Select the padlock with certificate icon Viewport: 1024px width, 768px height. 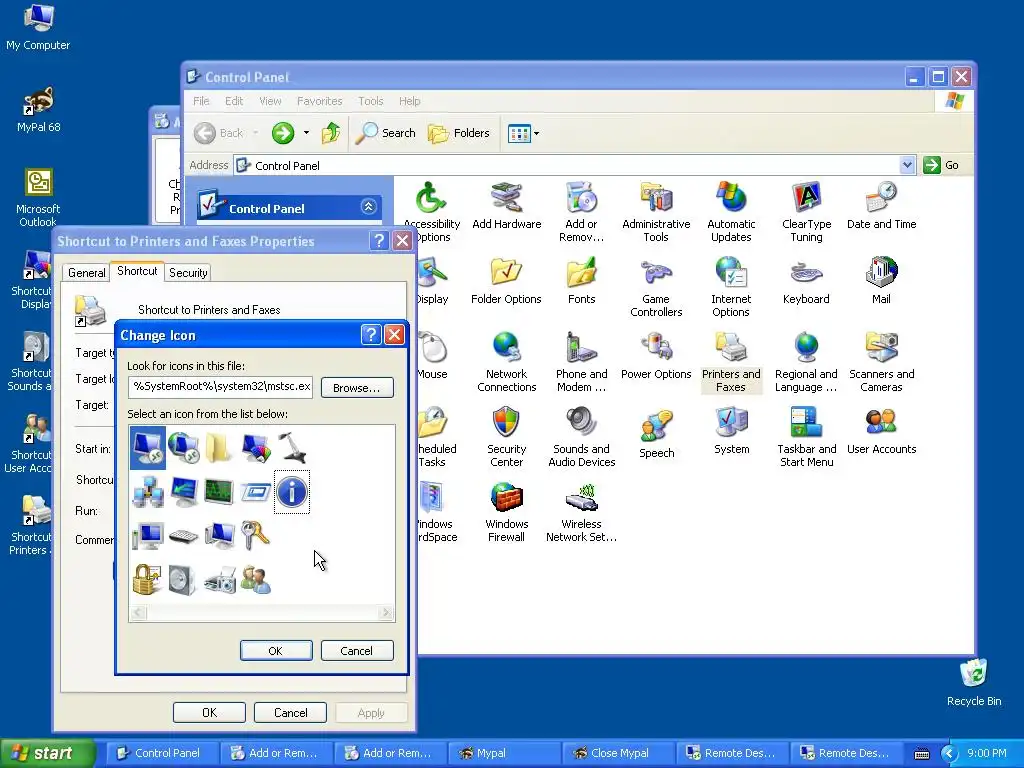[x=148, y=579]
